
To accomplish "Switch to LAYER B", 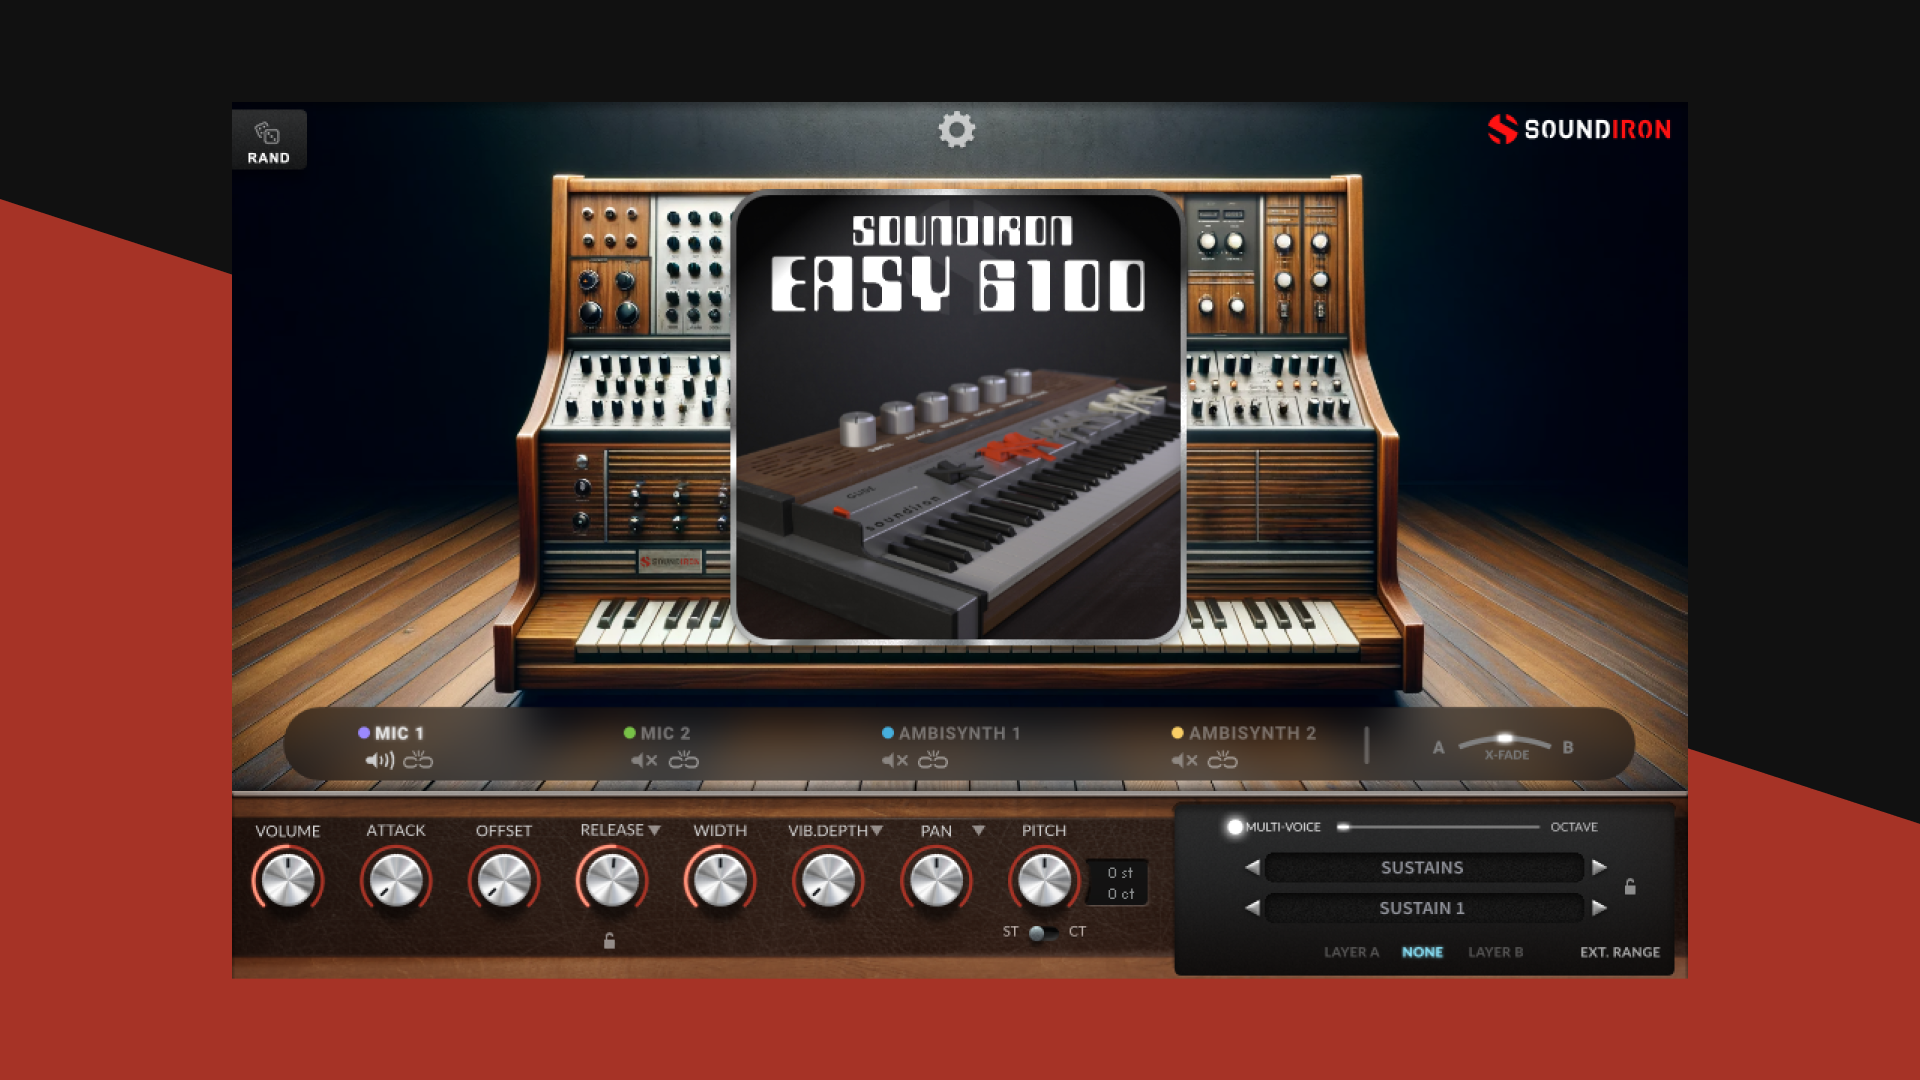I will [1496, 952].
